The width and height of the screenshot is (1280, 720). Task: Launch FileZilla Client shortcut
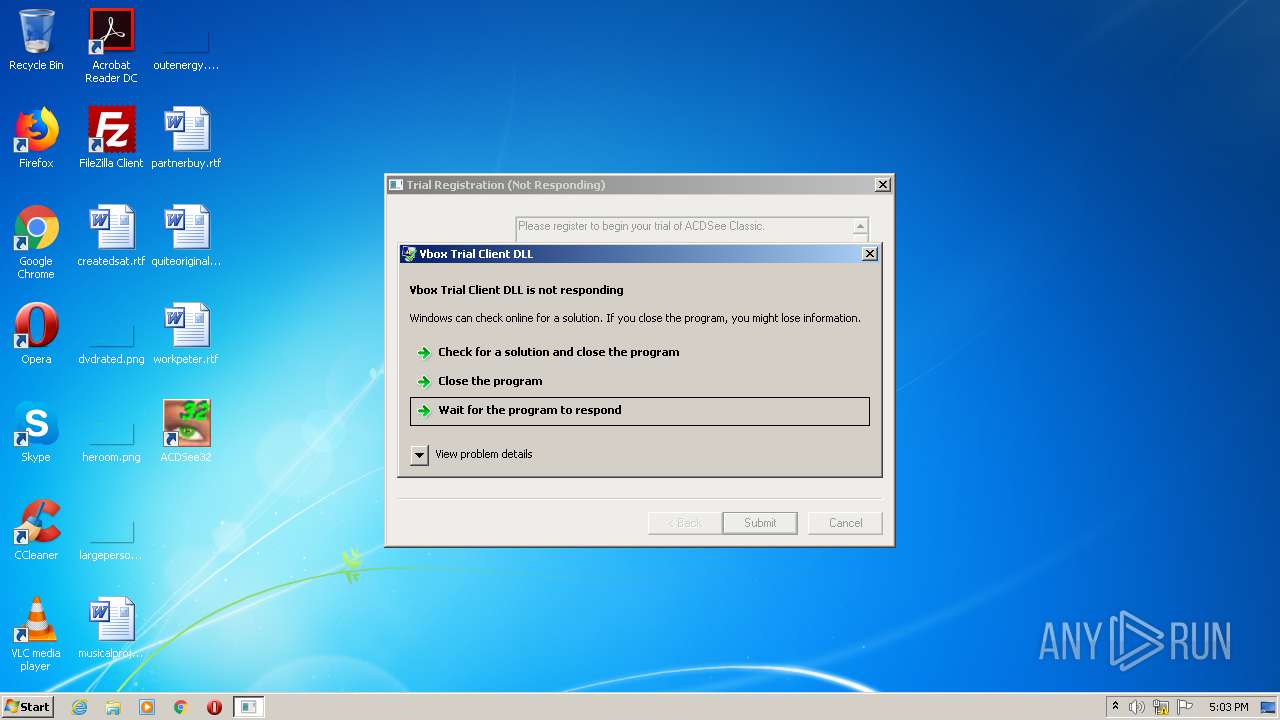(111, 138)
